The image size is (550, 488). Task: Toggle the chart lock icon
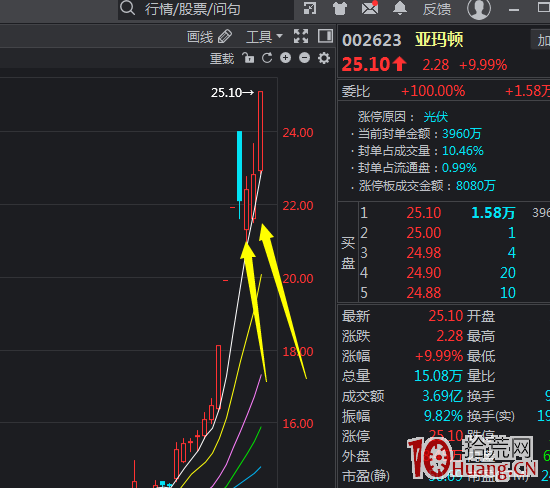(x=248, y=58)
